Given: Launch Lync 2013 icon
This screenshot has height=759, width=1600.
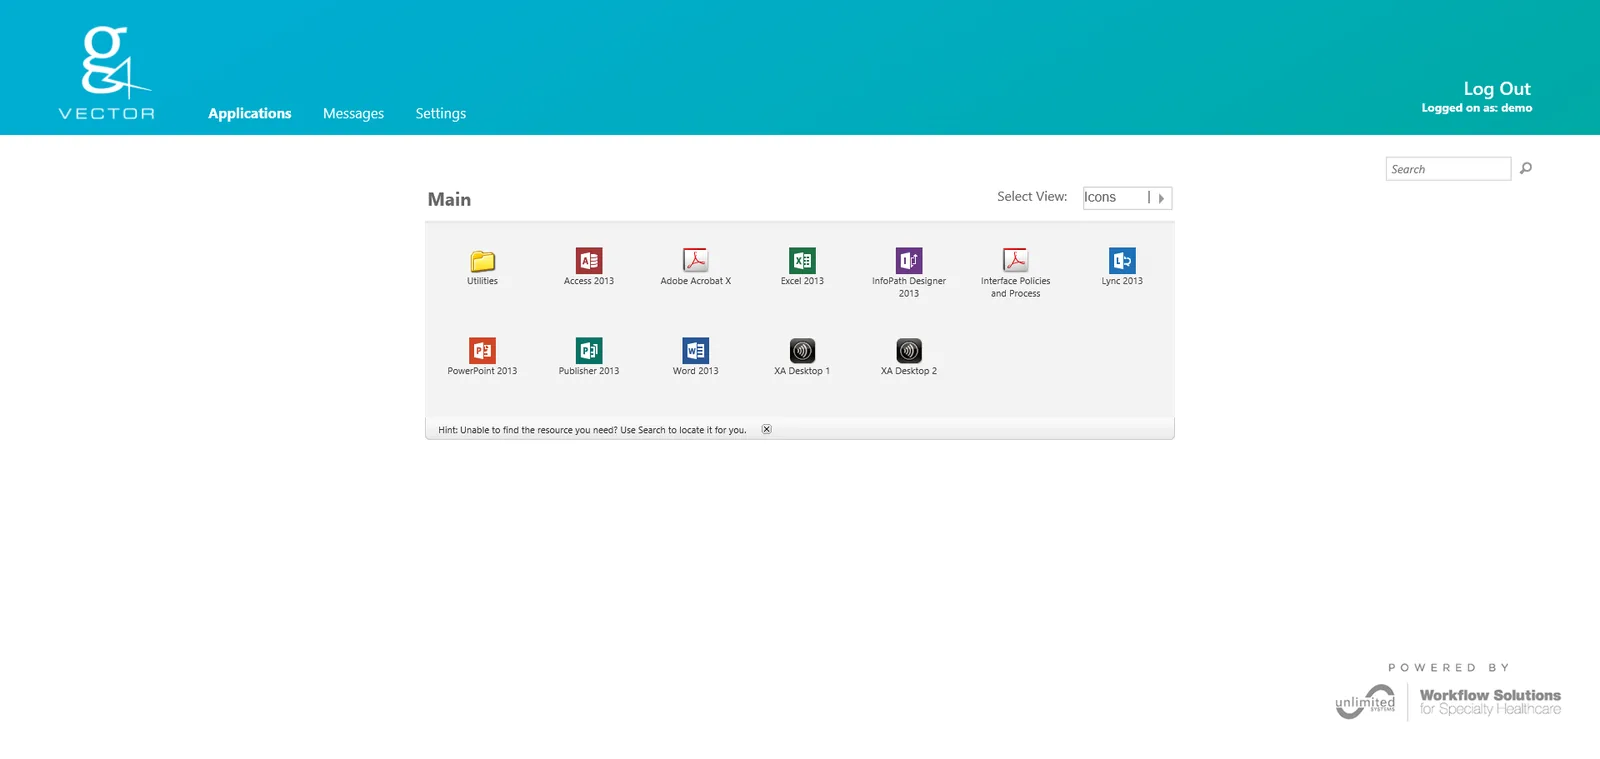Looking at the screenshot, I should point(1122,261).
